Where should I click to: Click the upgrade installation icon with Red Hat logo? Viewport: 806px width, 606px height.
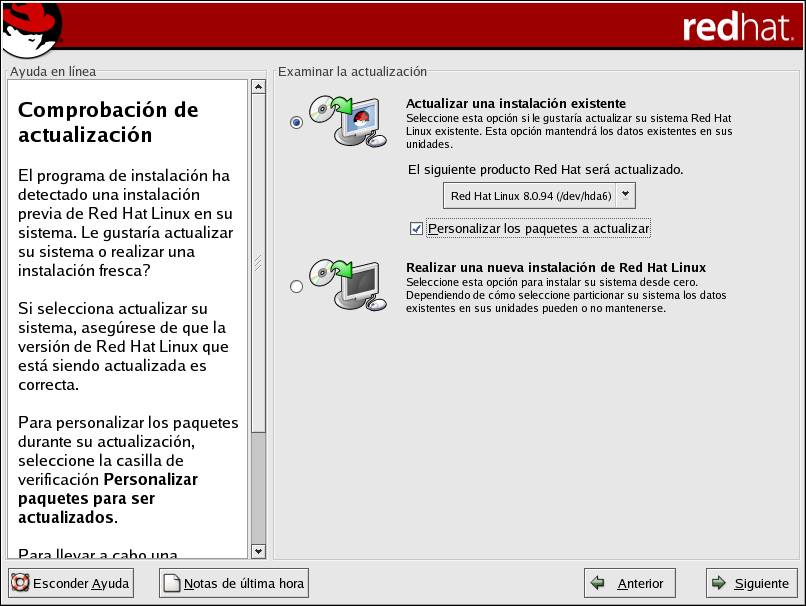(x=348, y=122)
